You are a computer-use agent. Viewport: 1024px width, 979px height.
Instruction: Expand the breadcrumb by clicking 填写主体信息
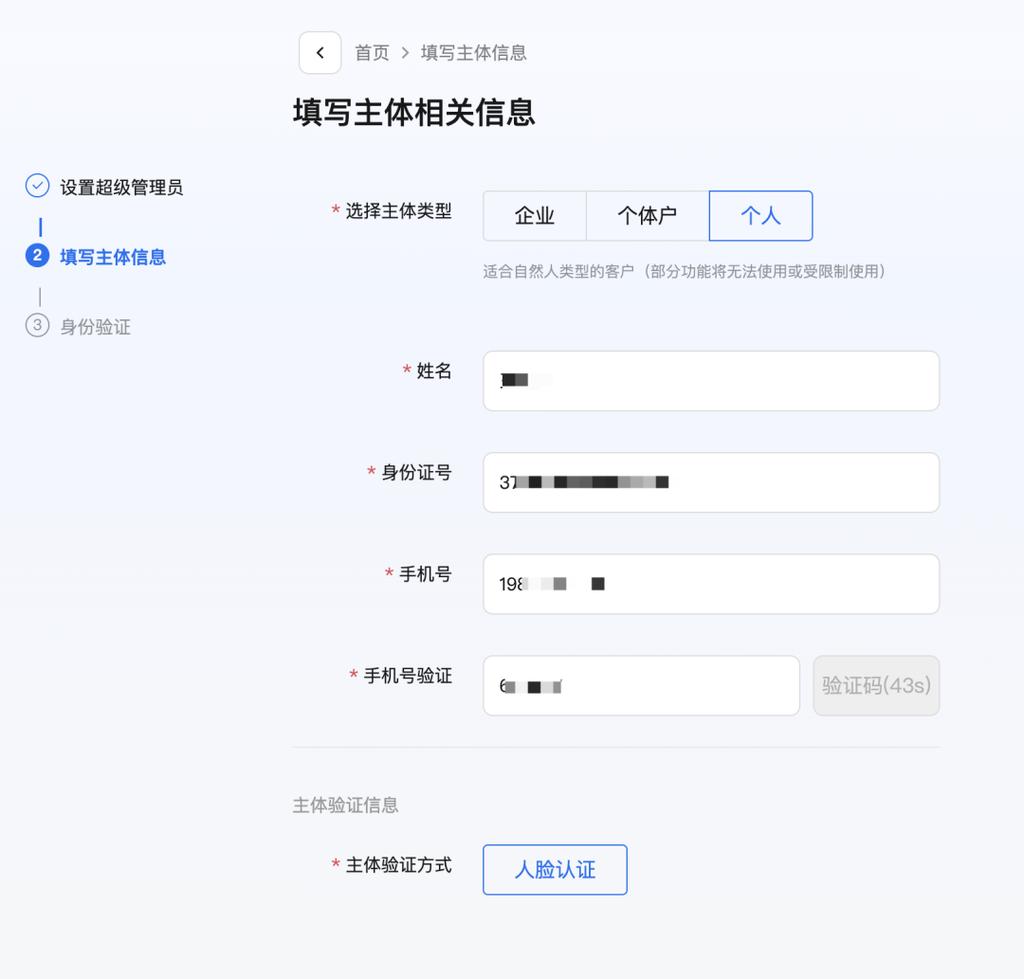click(x=473, y=53)
